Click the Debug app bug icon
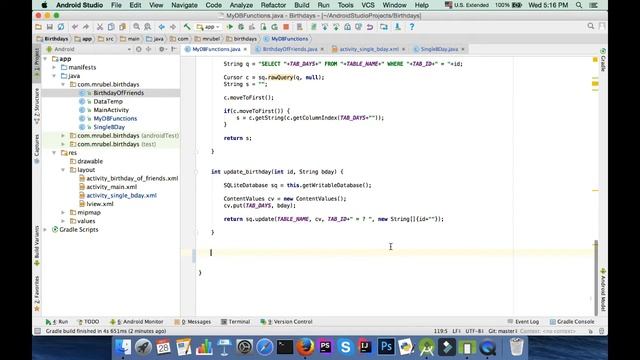Image resolution: width=640 pixels, height=360 pixels. (241, 27)
